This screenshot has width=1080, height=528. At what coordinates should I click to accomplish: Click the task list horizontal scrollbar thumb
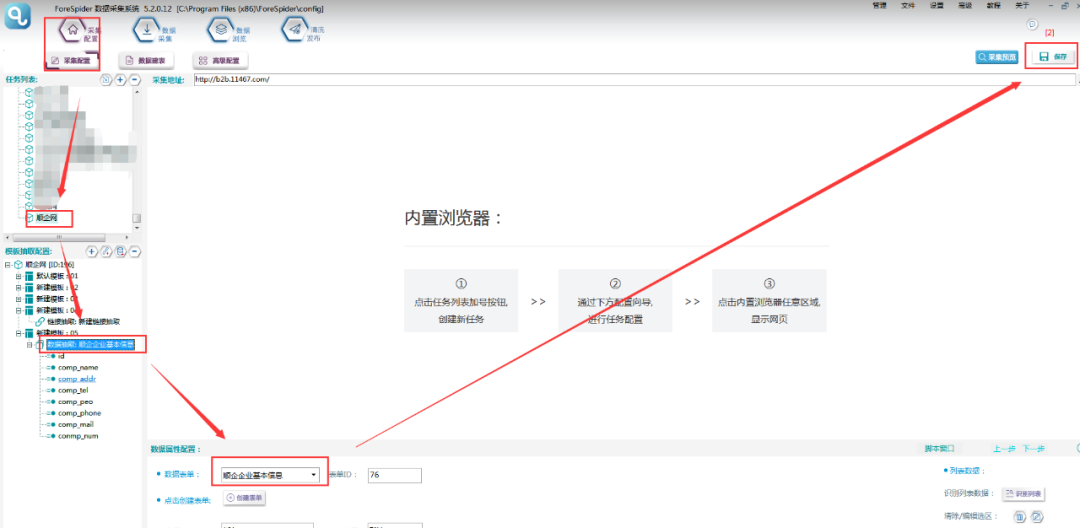pos(58,236)
